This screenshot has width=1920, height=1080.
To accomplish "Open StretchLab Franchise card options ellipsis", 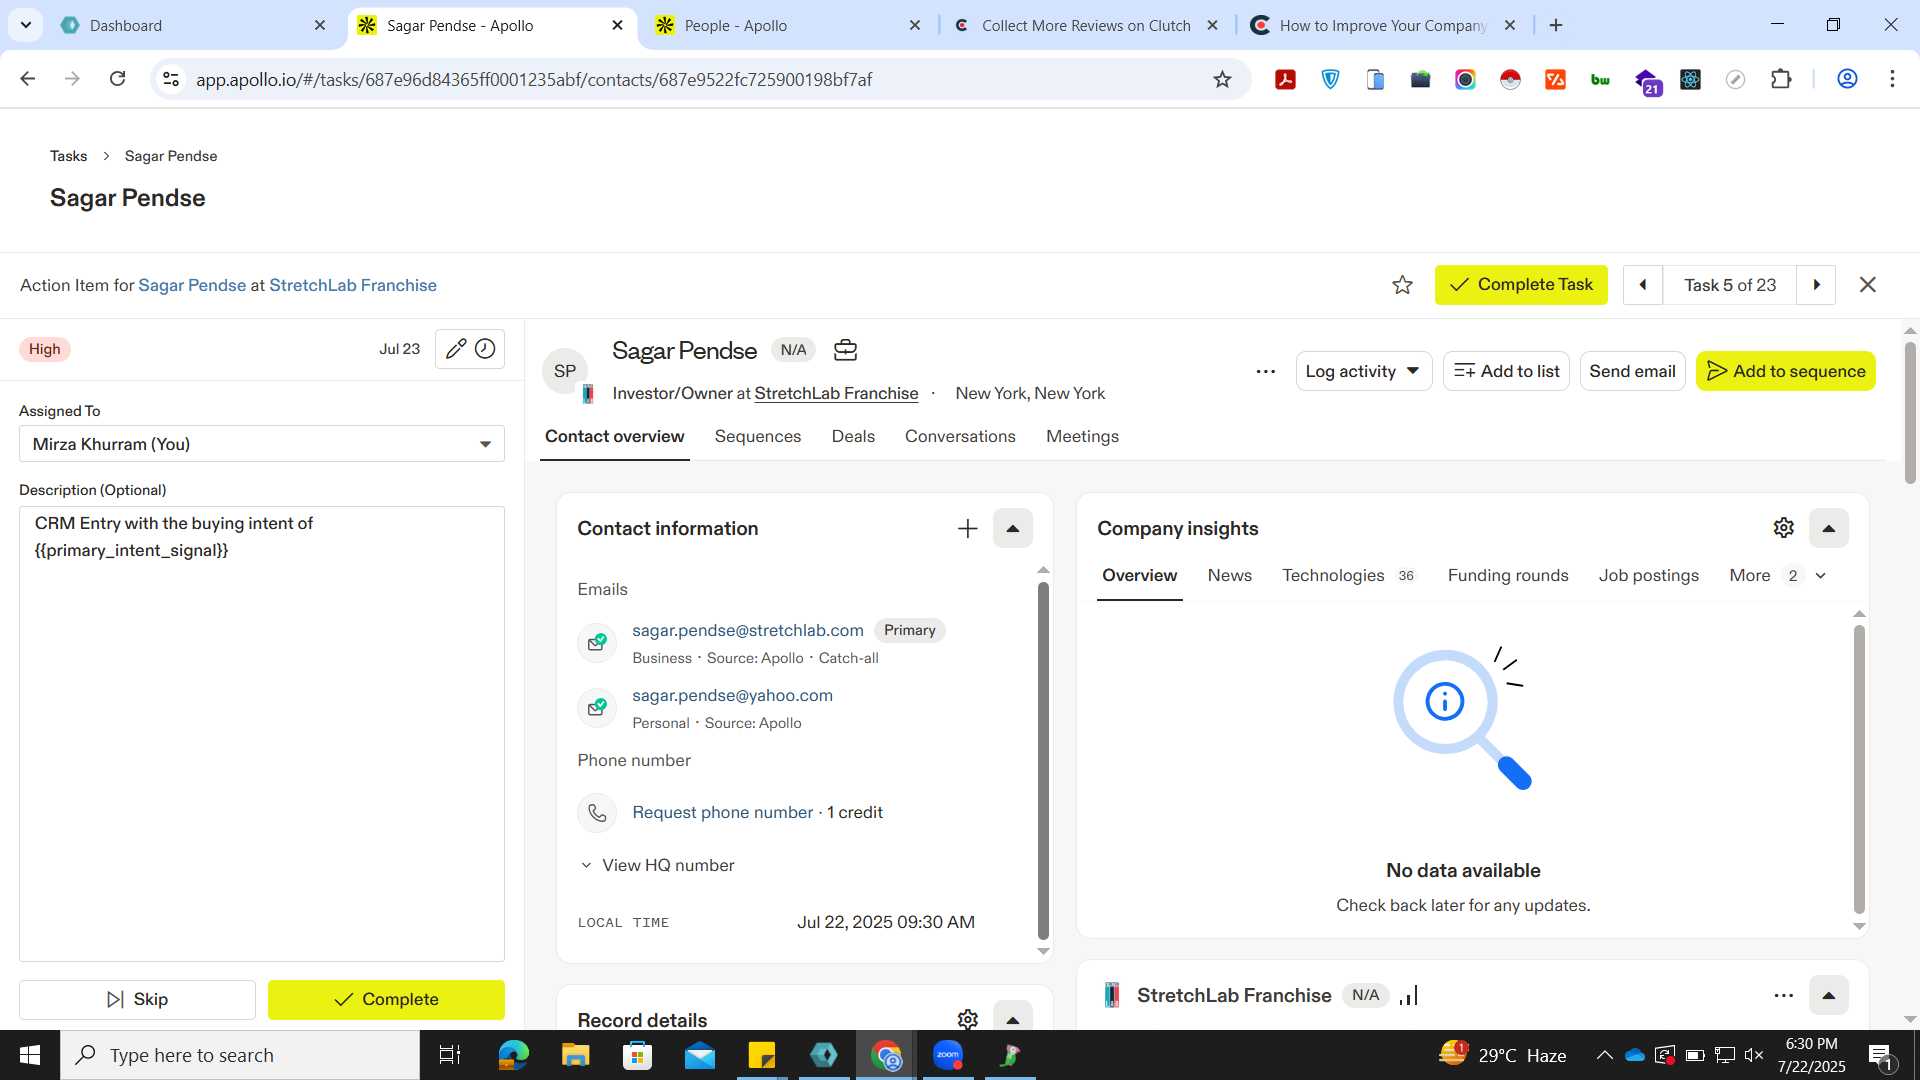I will (x=1783, y=995).
